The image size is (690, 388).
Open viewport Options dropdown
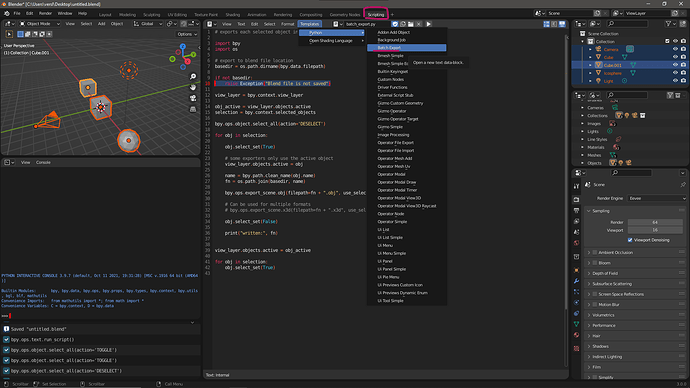click(x=187, y=34)
